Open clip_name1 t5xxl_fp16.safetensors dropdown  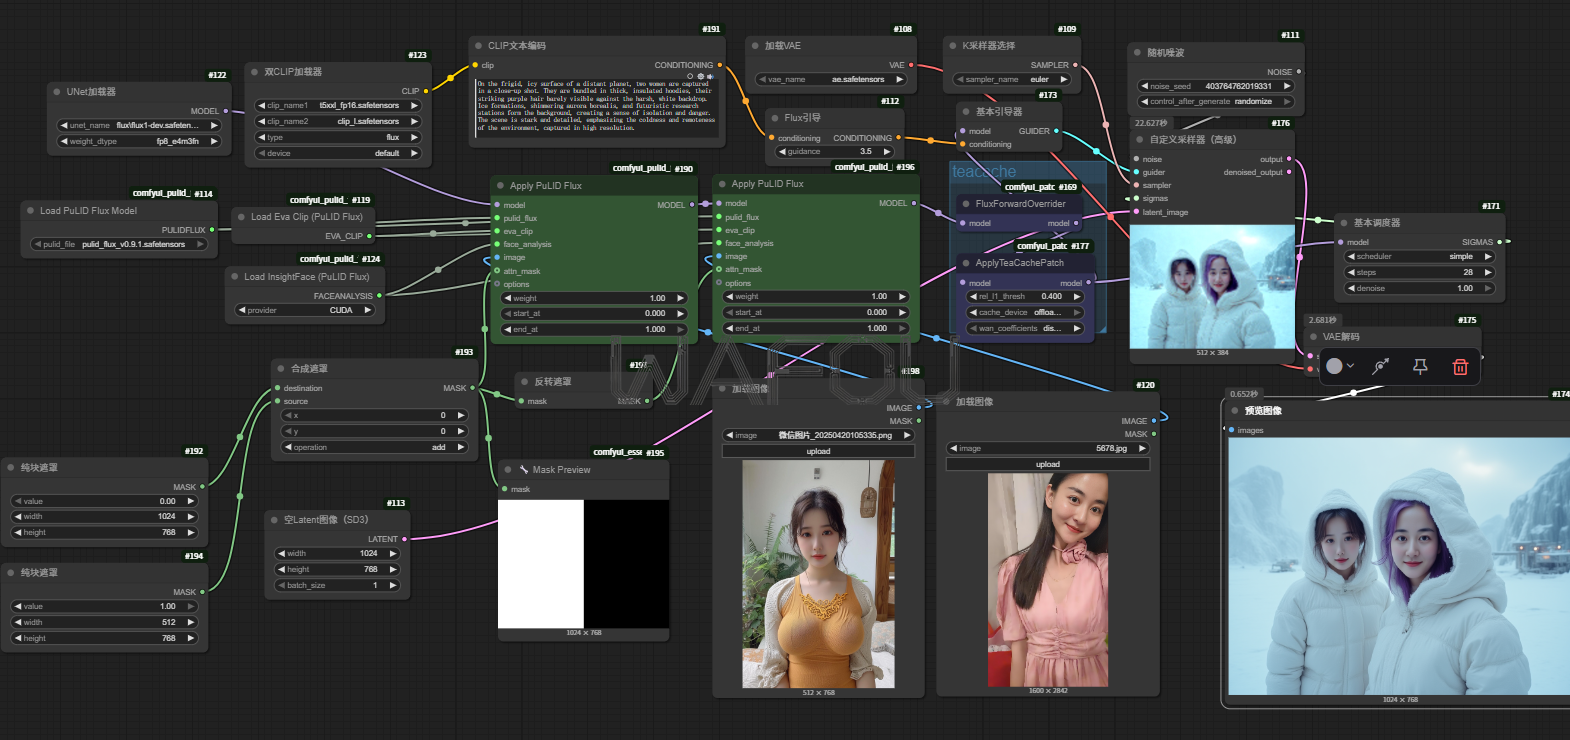pos(339,105)
